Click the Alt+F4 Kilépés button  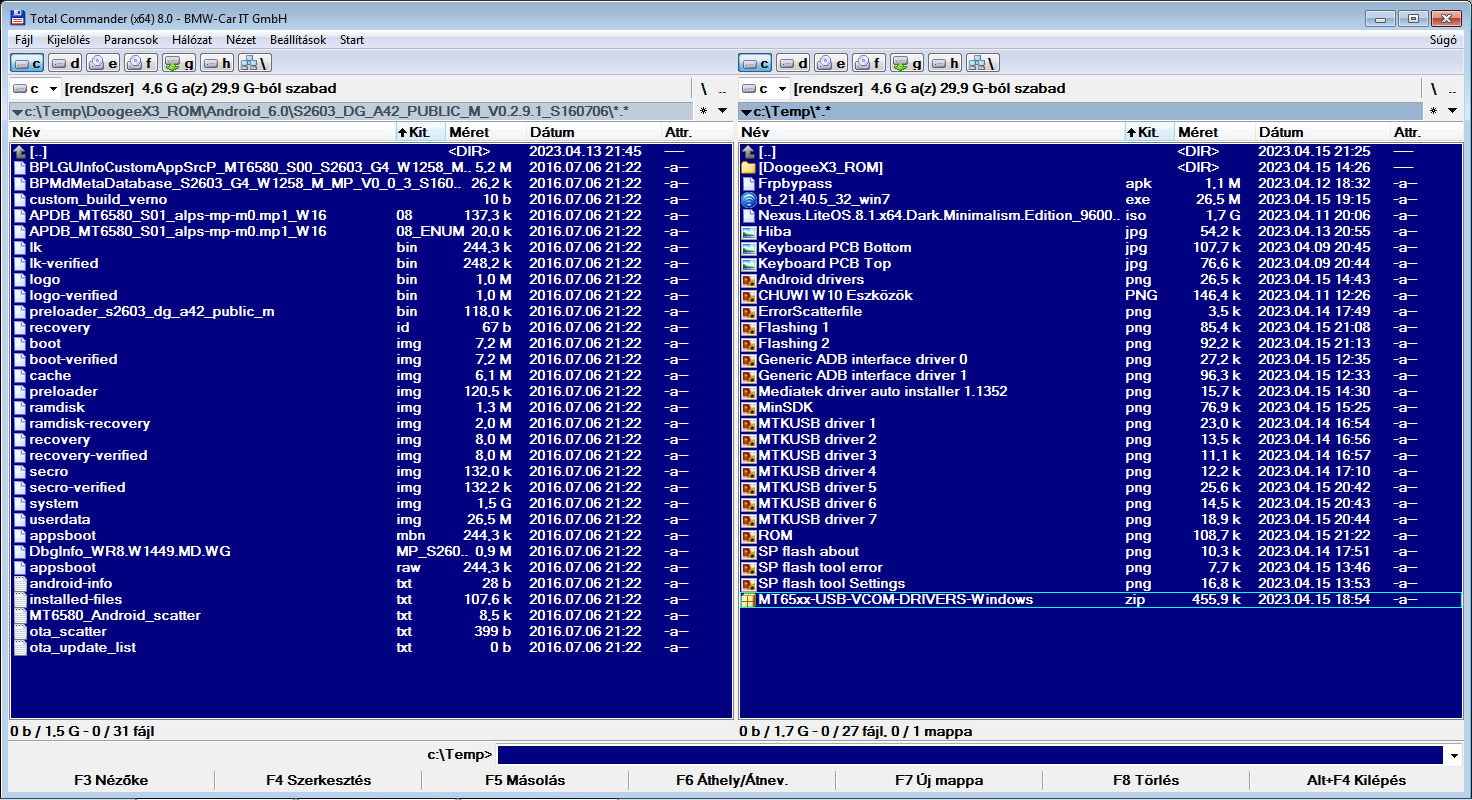click(1356, 780)
